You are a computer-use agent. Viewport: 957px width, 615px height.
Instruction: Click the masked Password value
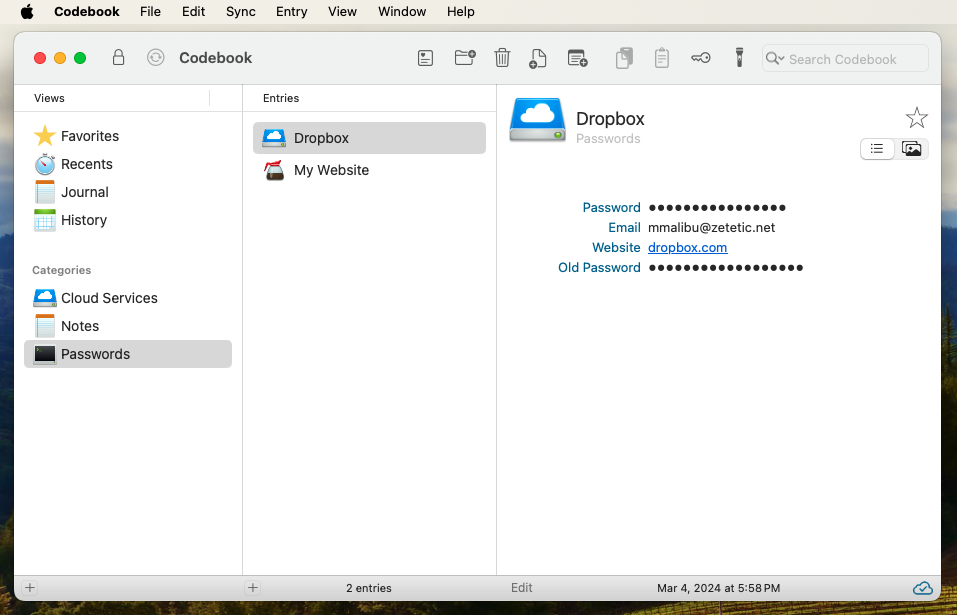pos(717,208)
